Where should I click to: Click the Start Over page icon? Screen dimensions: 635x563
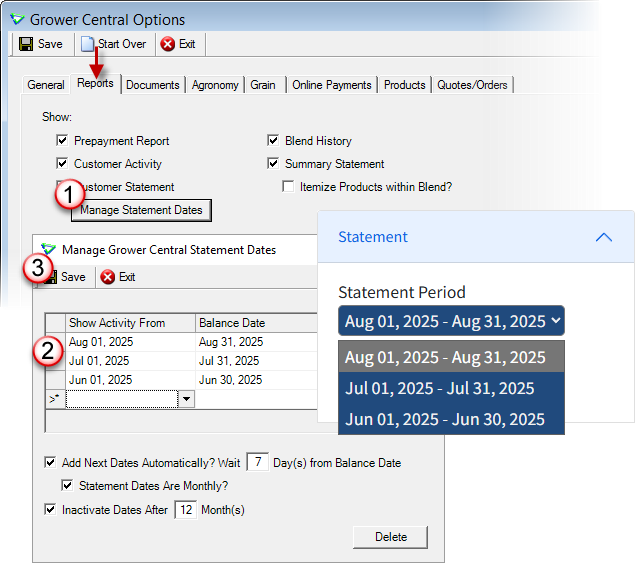87,44
